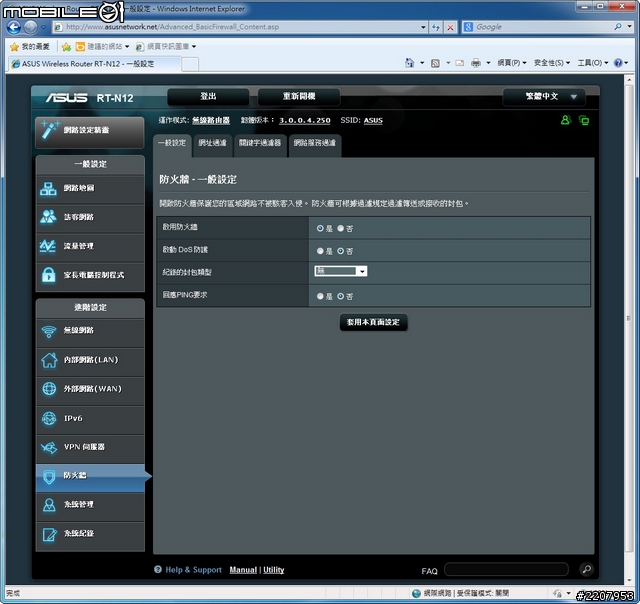
Task: Expand the Web Slice Gallery dropdown
Action: tap(194, 47)
